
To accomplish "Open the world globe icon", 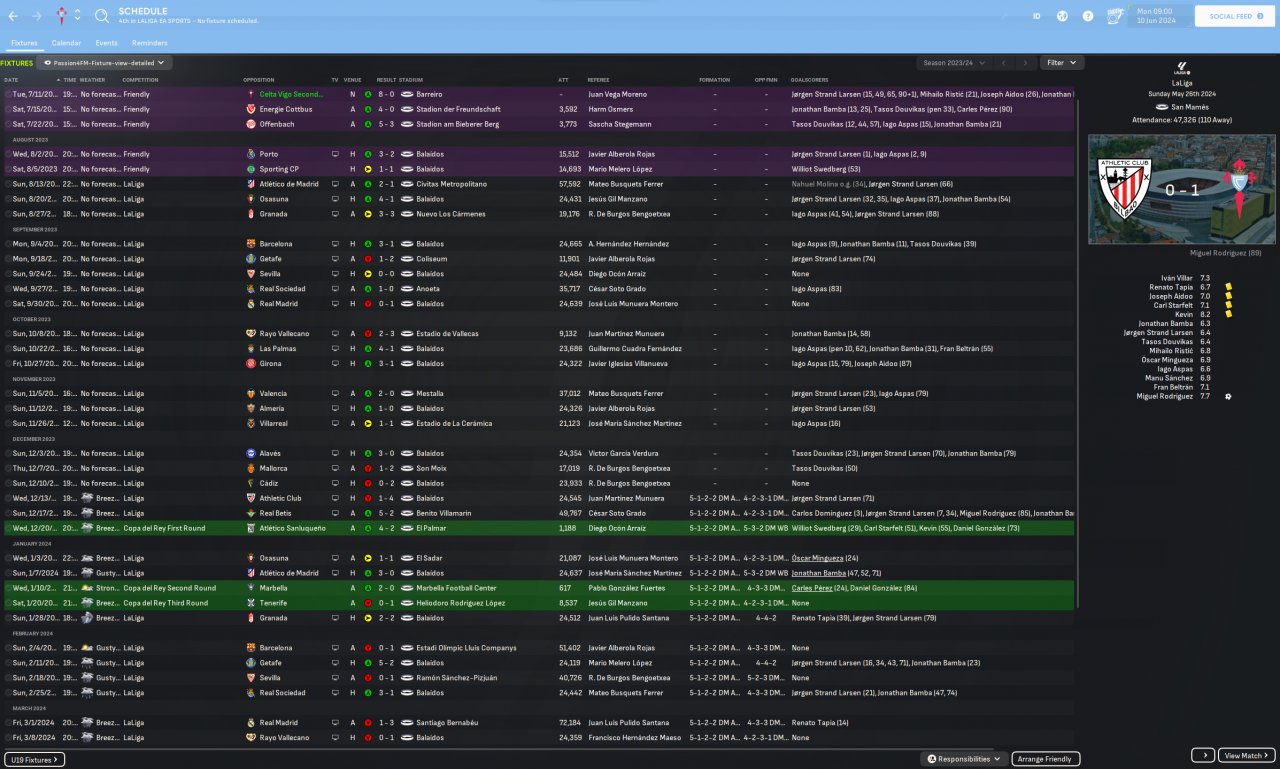I will [1062, 16].
